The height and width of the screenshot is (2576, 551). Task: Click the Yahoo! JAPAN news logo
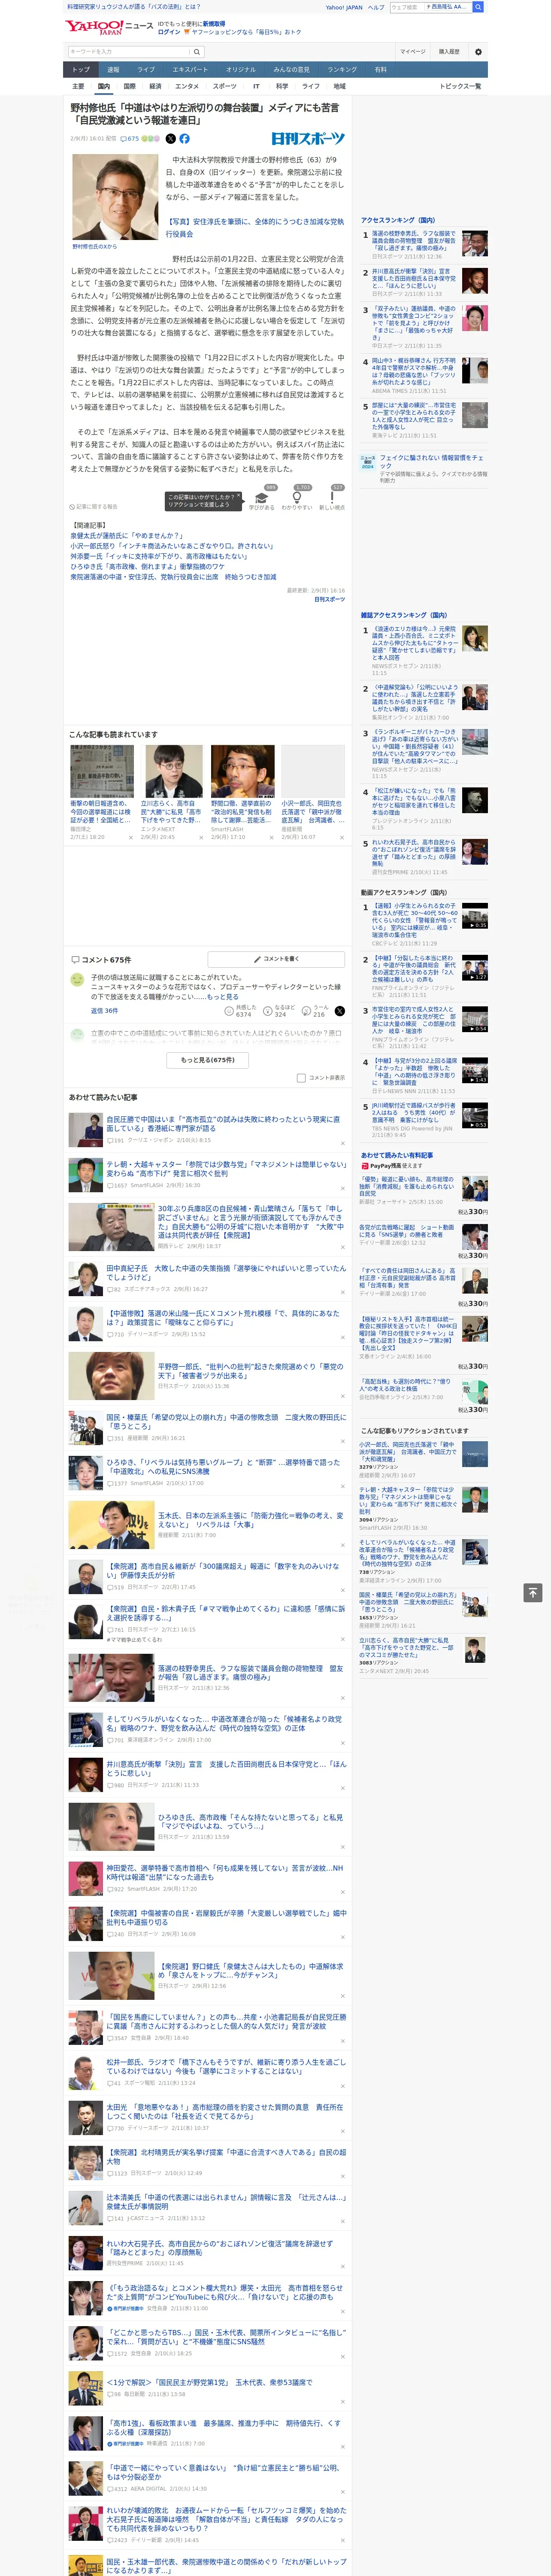(109, 27)
